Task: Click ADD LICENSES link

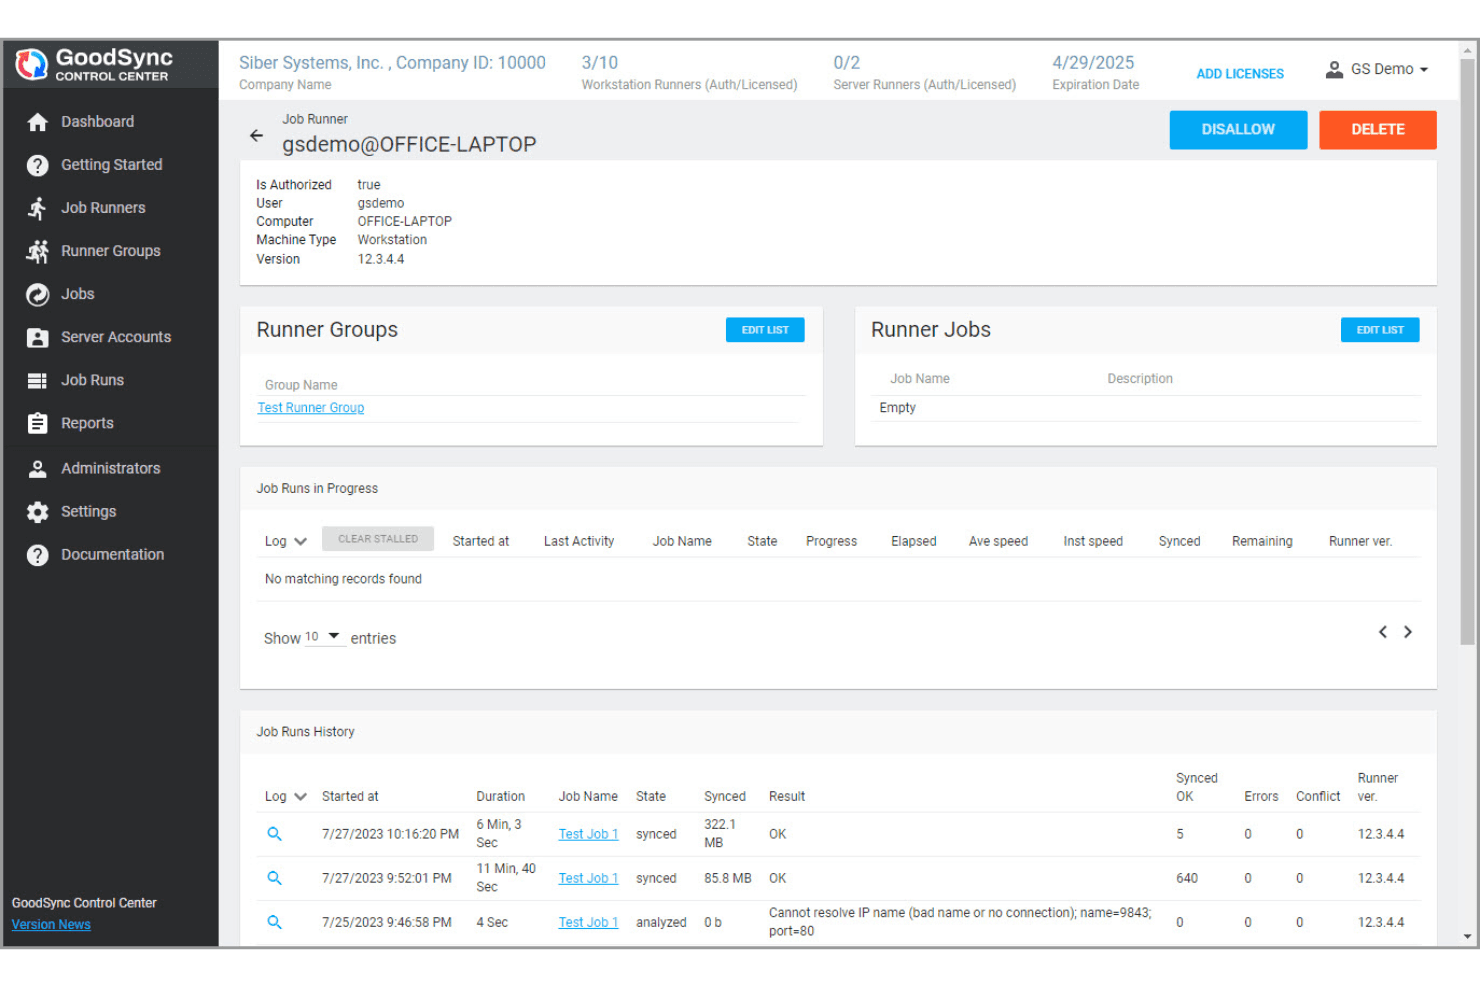Action: coord(1240,74)
